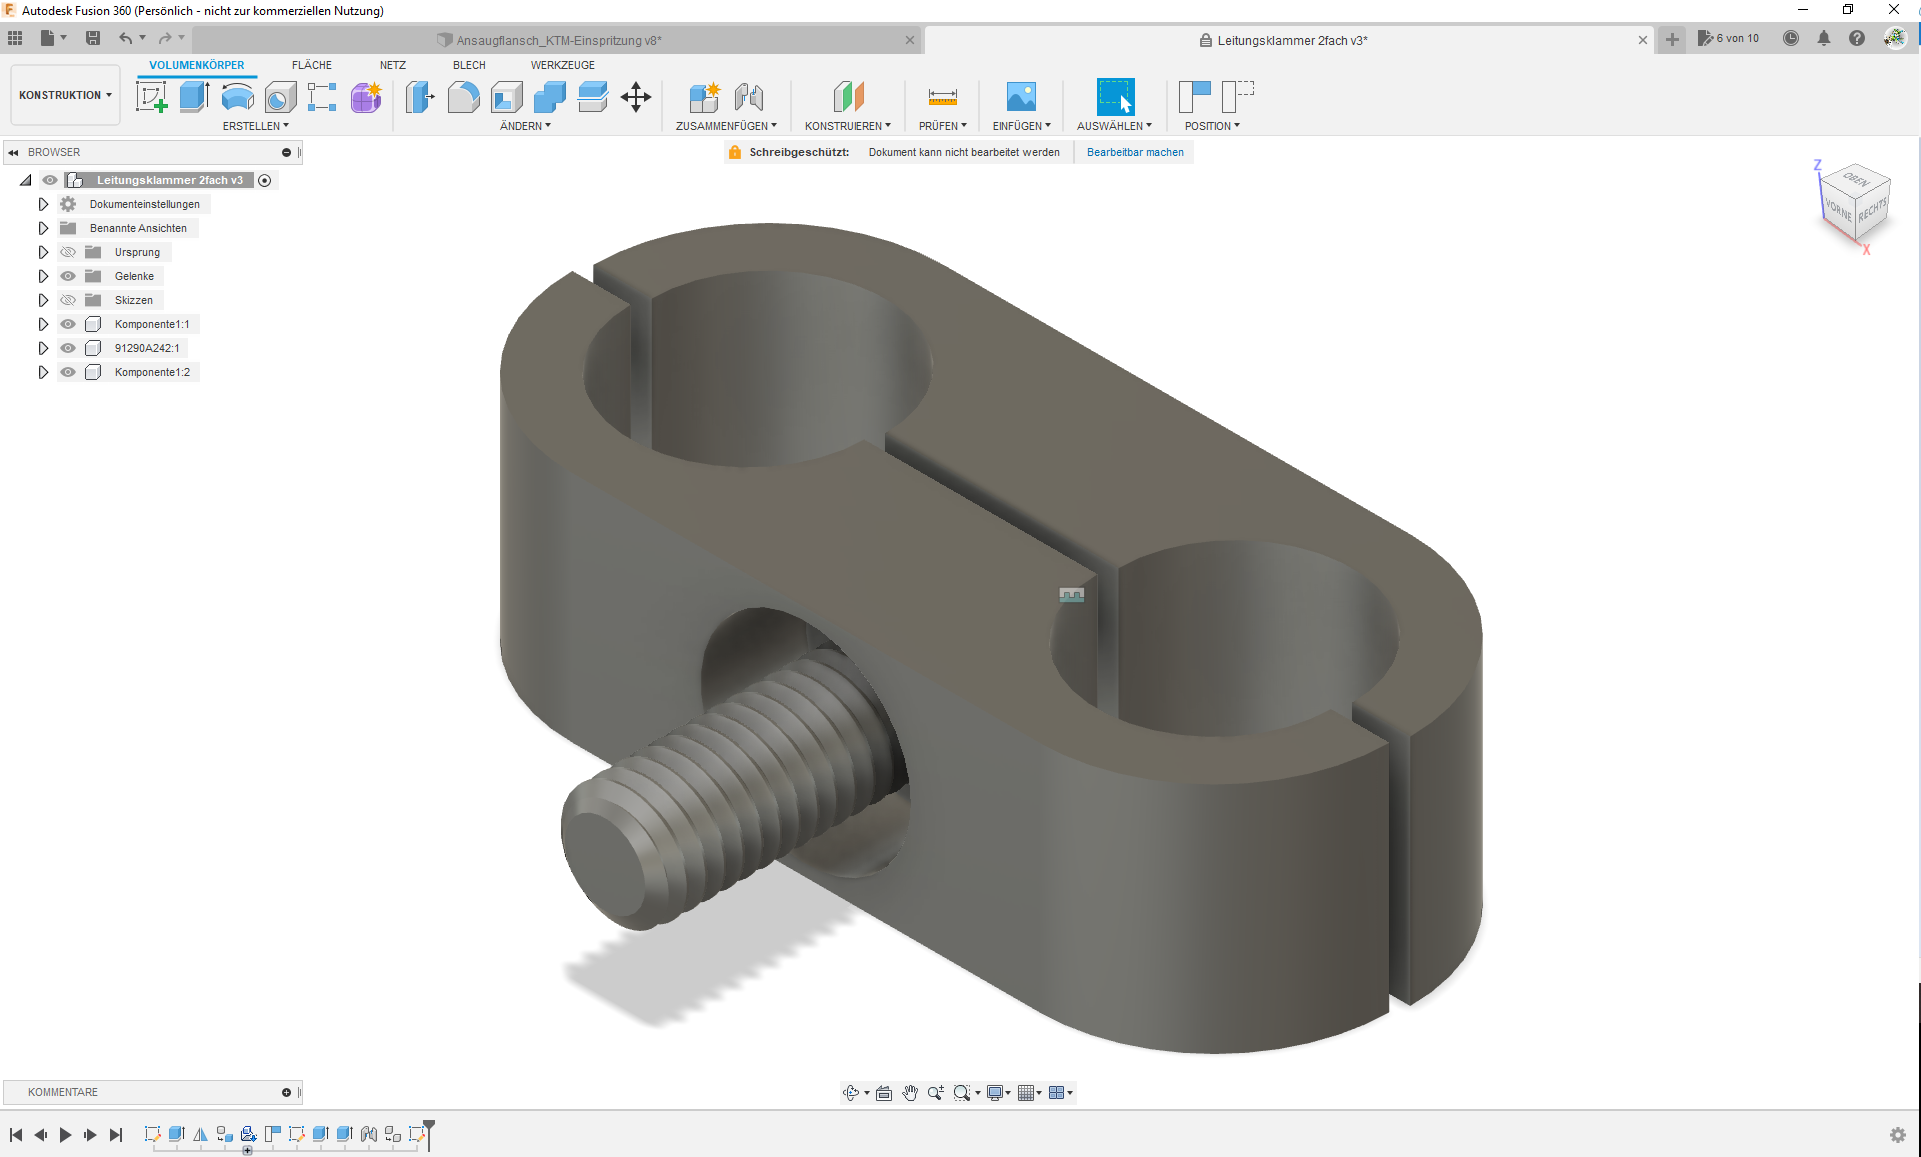Click the Capture Position icon

click(x=1194, y=97)
